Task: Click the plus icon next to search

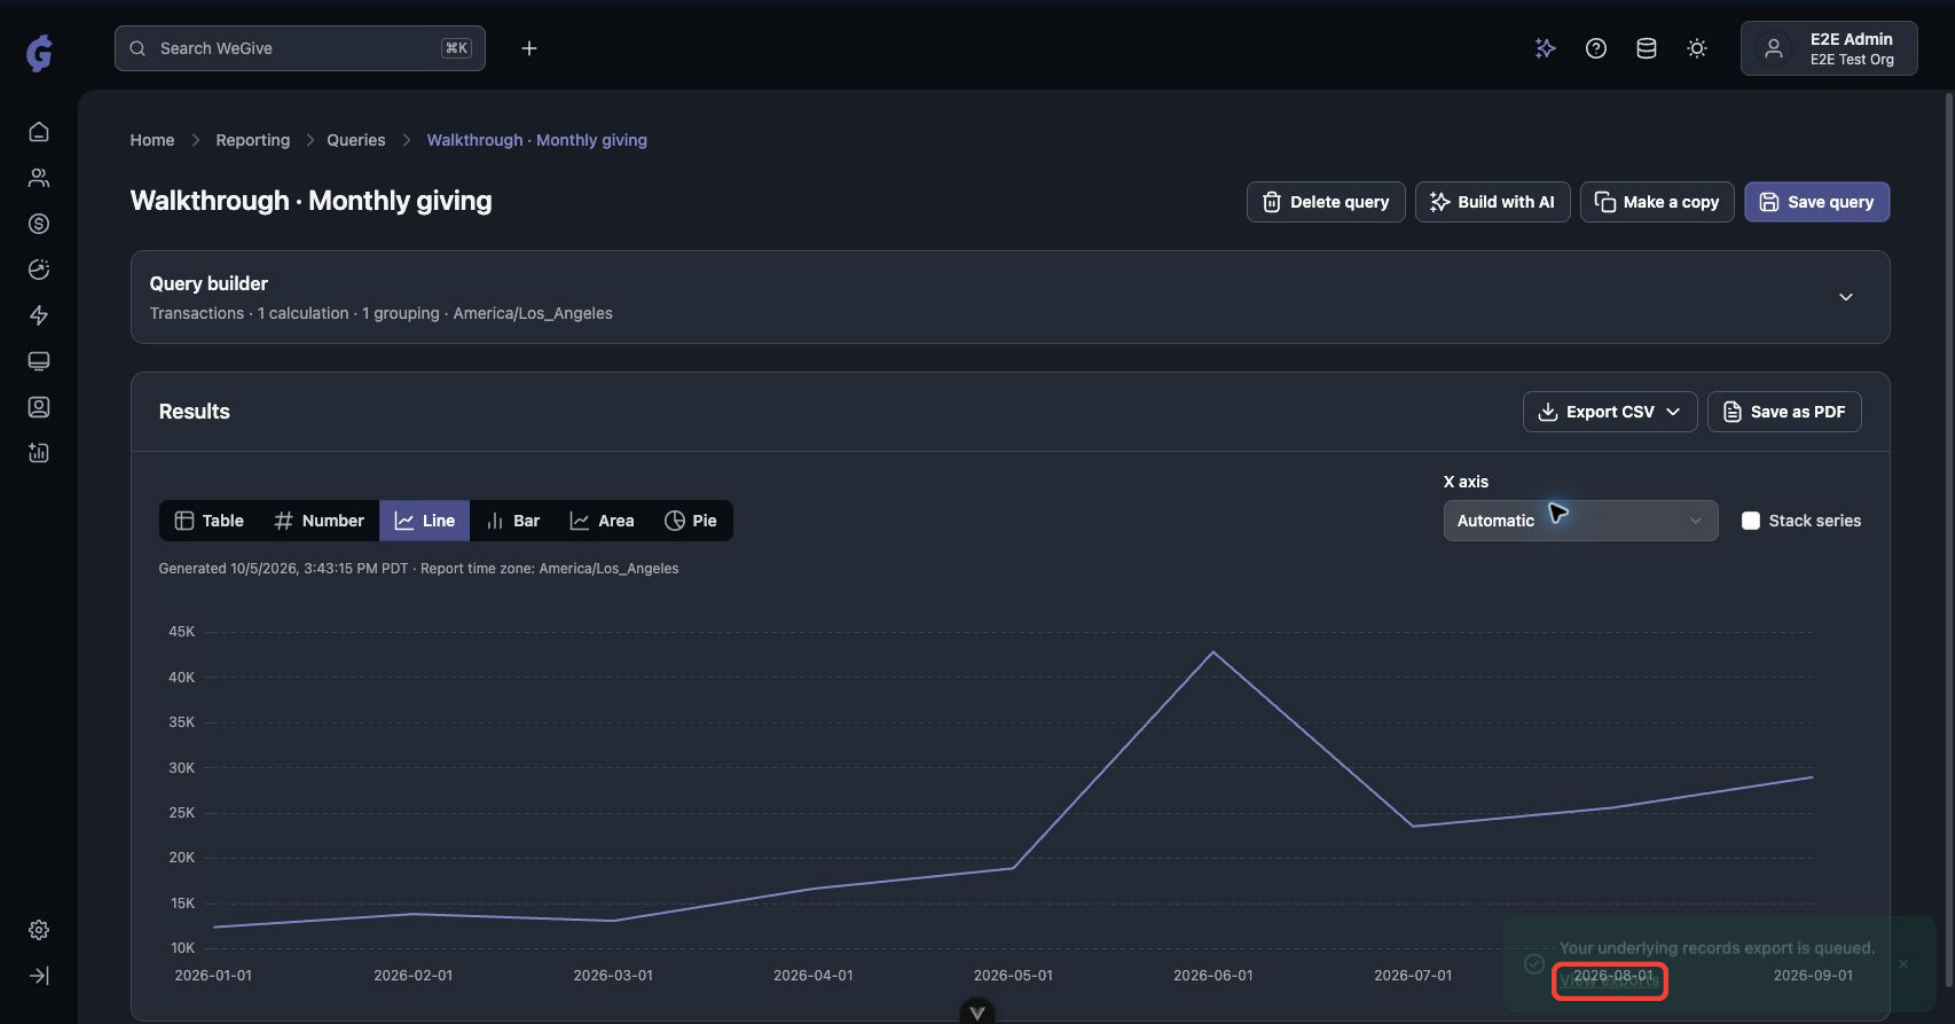Action: click(x=529, y=48)
